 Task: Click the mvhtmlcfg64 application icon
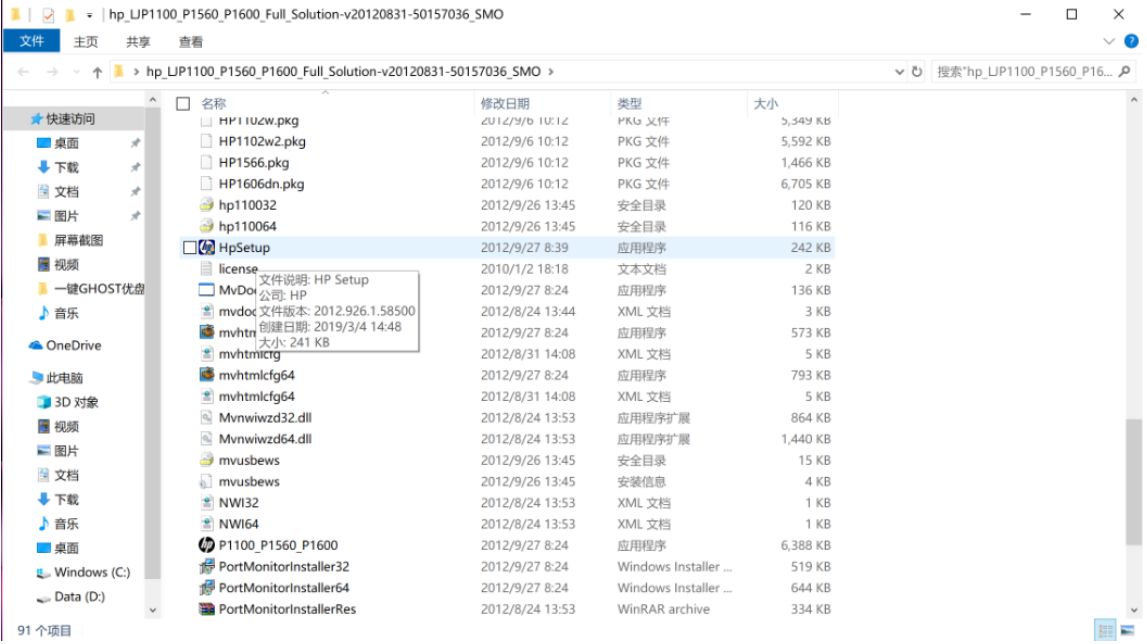point(206,375)
